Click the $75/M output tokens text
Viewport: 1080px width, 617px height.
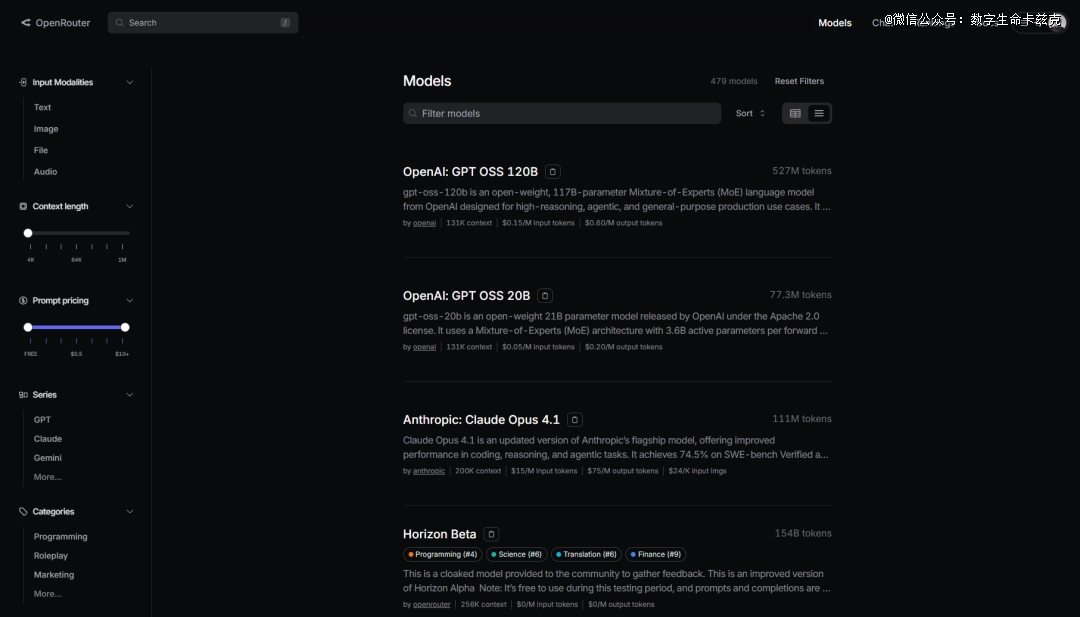click(x=623, y=471)
